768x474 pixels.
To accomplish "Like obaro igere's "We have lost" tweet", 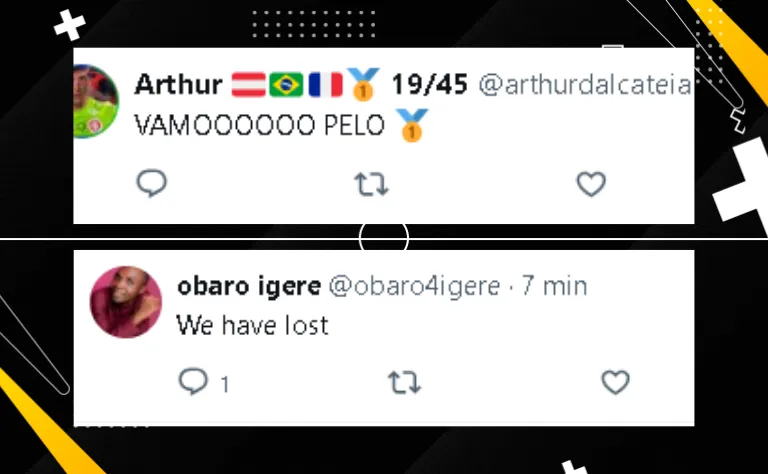I will click(x=616, y=382).
